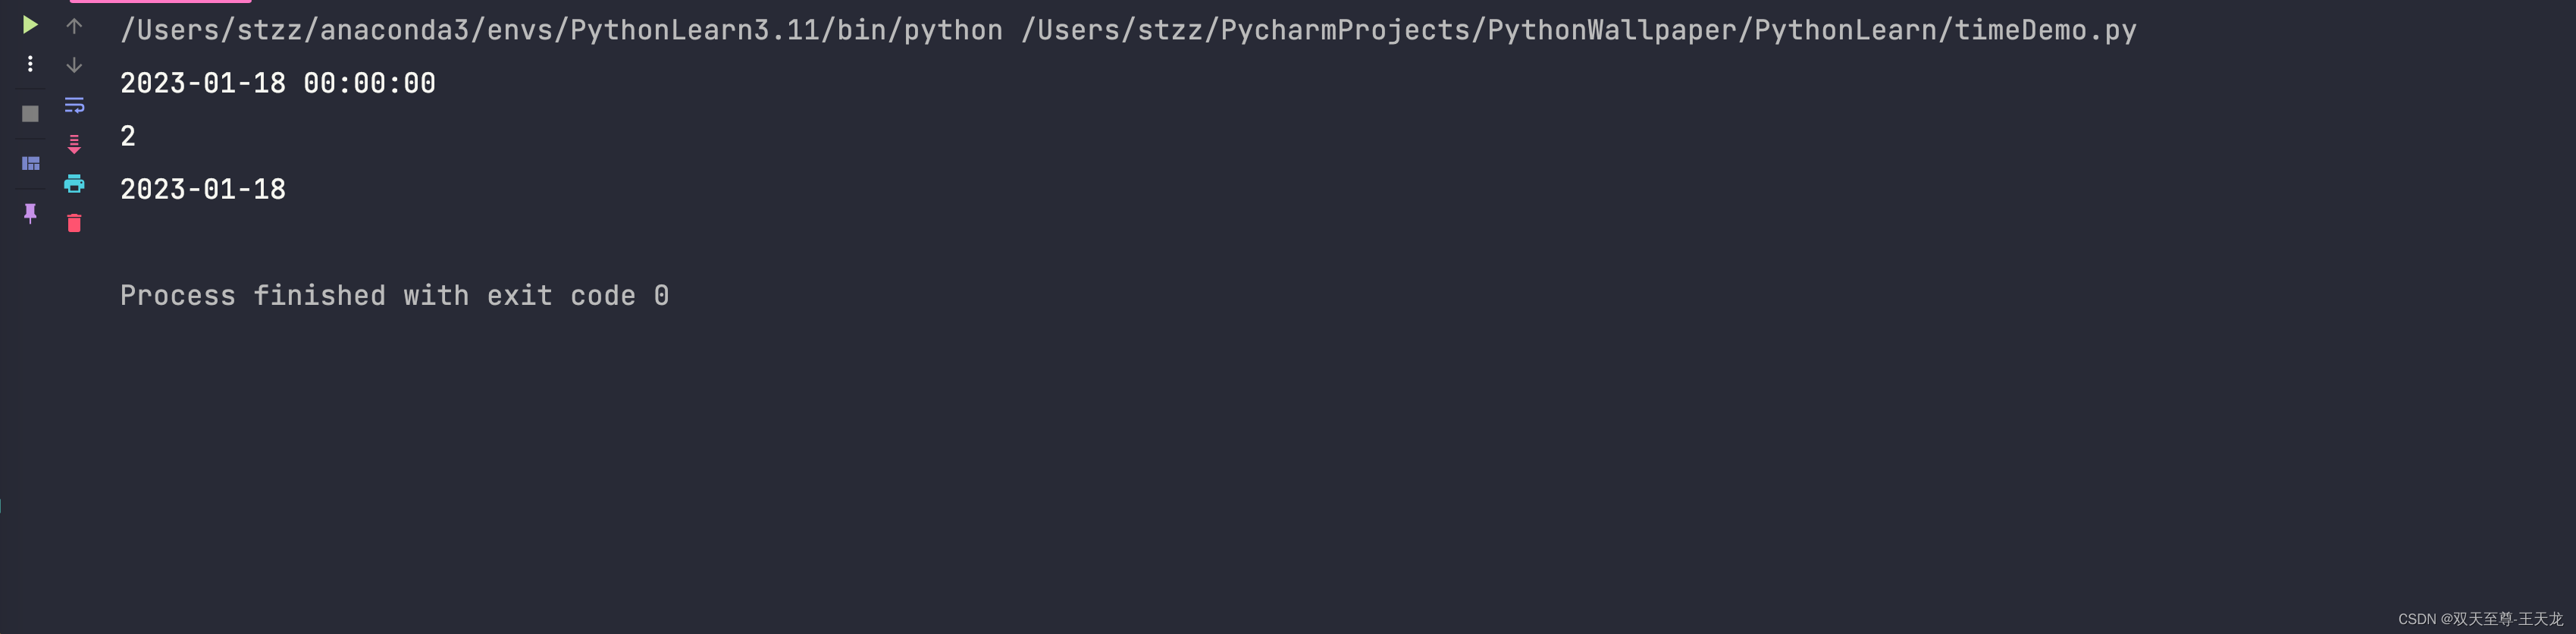Viewport: 2576px width, 634px height.
Task: Print the console output
Action: 74,184
